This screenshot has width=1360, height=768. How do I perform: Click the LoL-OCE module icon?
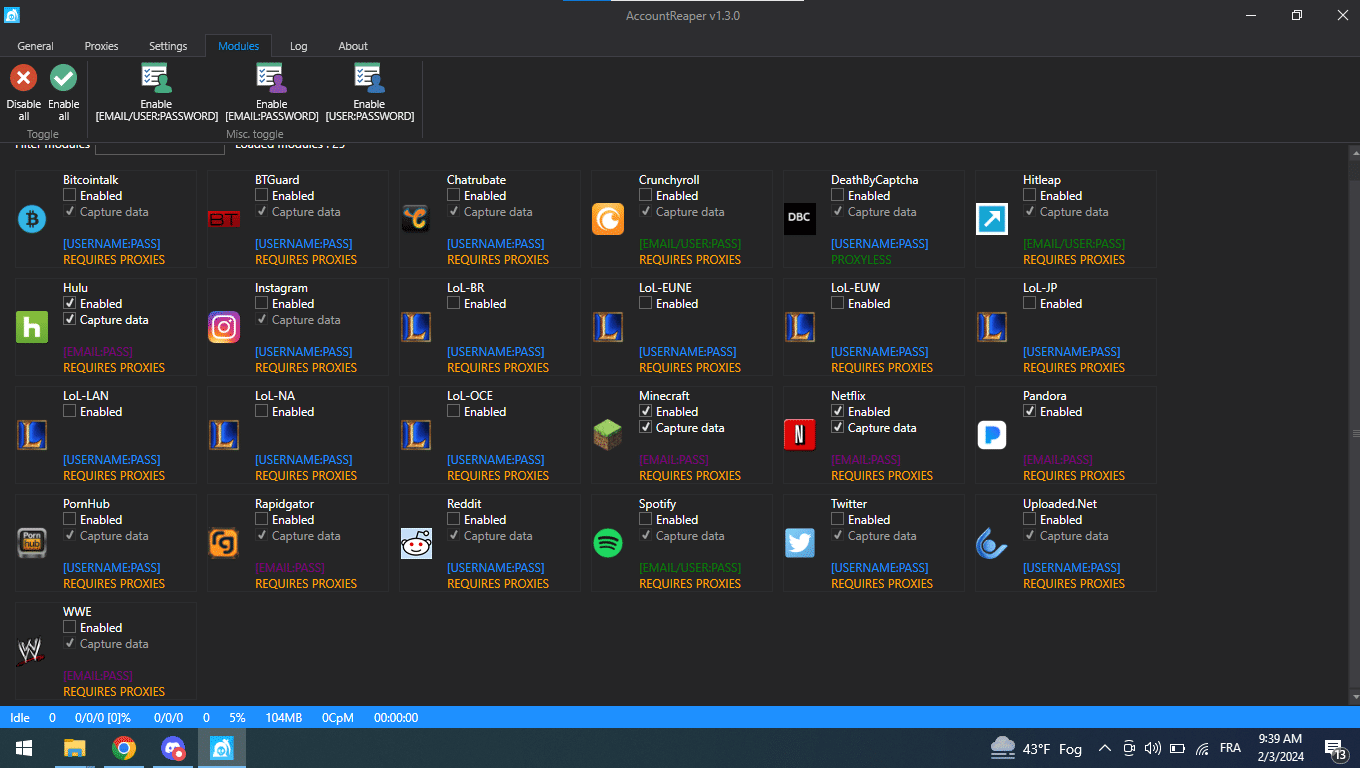(416, 435)
